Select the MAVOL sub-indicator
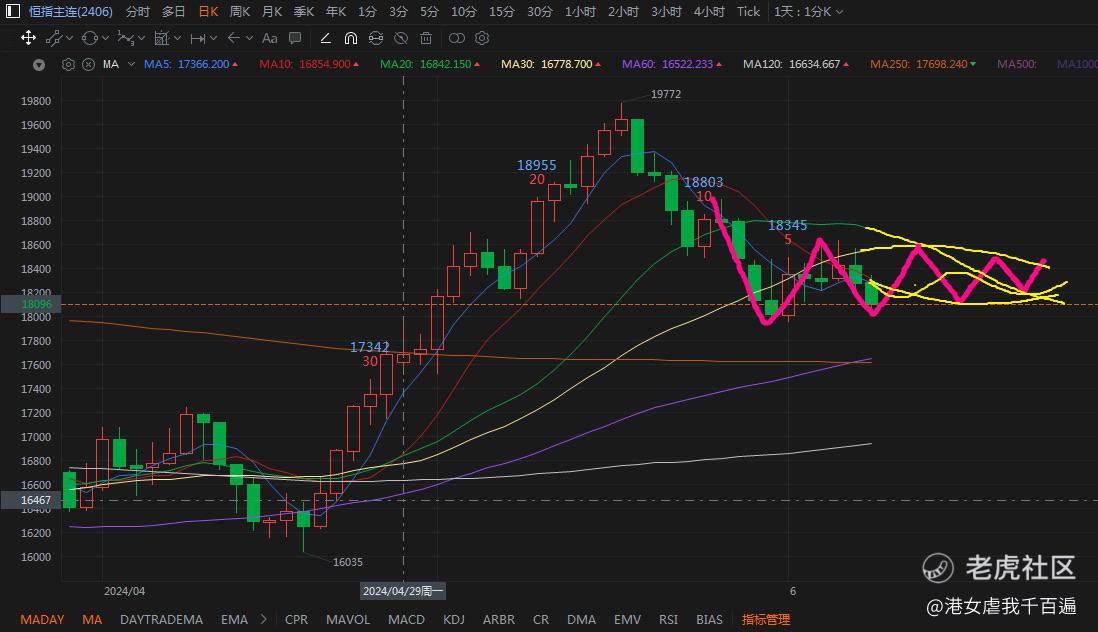 click(x=348, y=619)
